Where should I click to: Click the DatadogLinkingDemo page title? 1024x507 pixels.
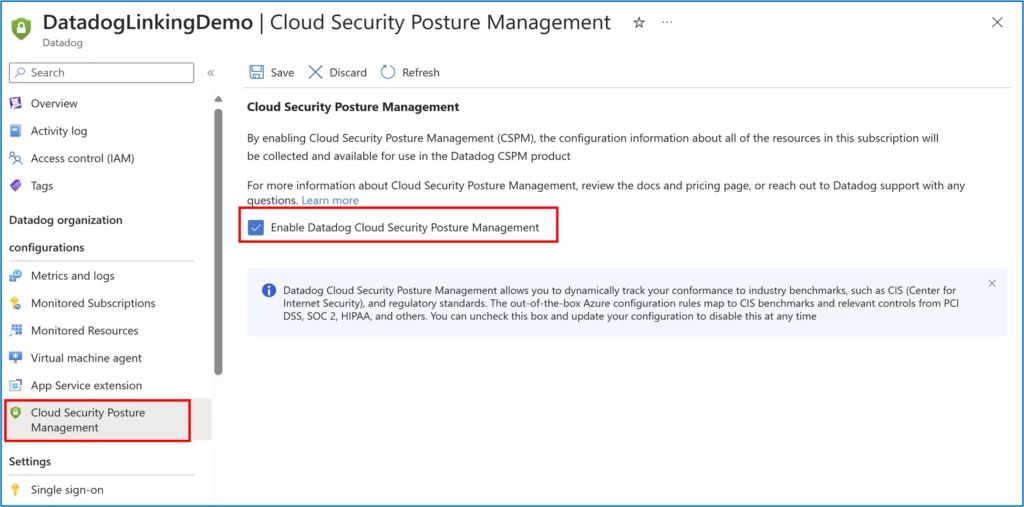click(x=148, y=22)
